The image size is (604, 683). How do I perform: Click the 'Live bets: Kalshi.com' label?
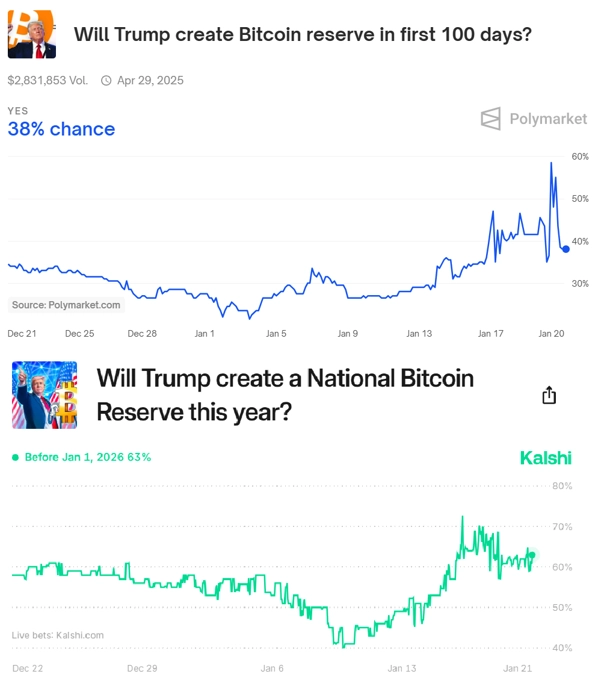(58, 635)
